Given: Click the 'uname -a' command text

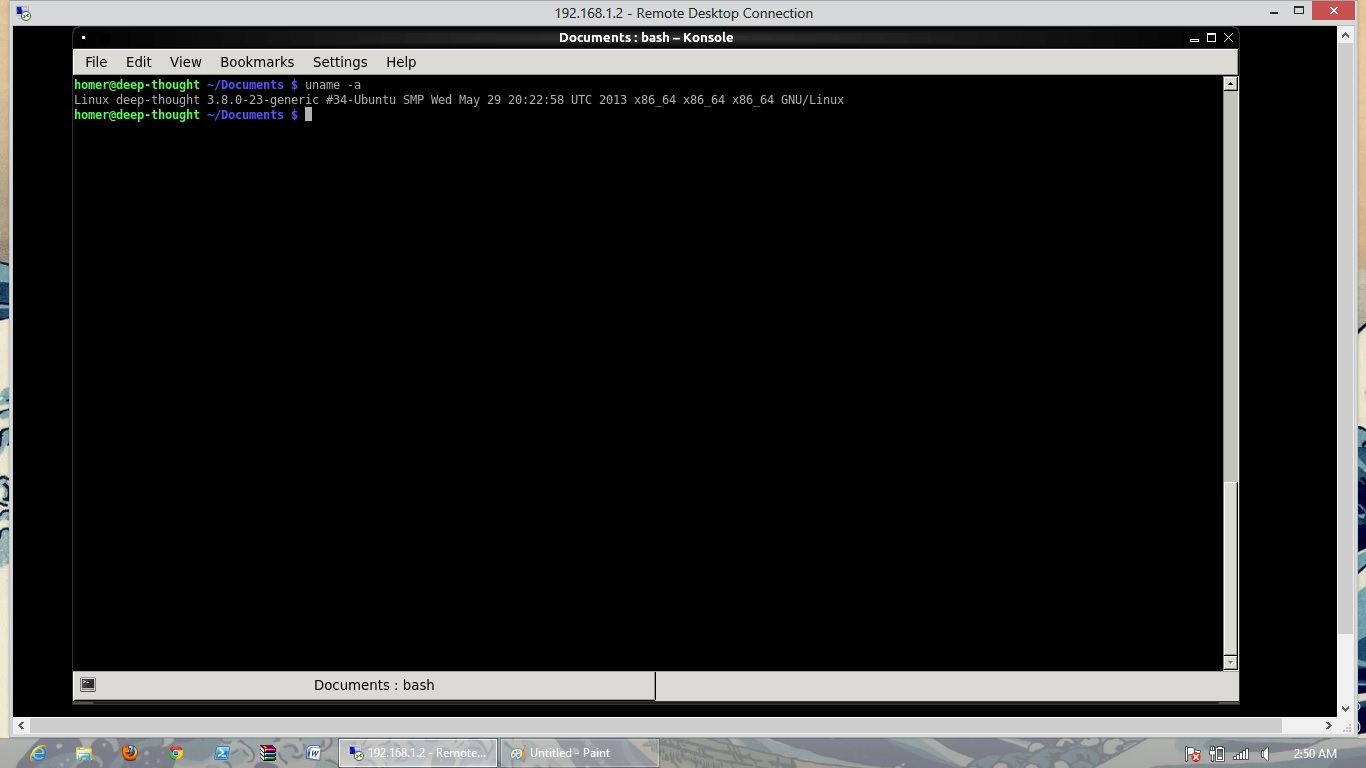Looking at the screenshot, I should pyautogui.click(x=333, y=85).
